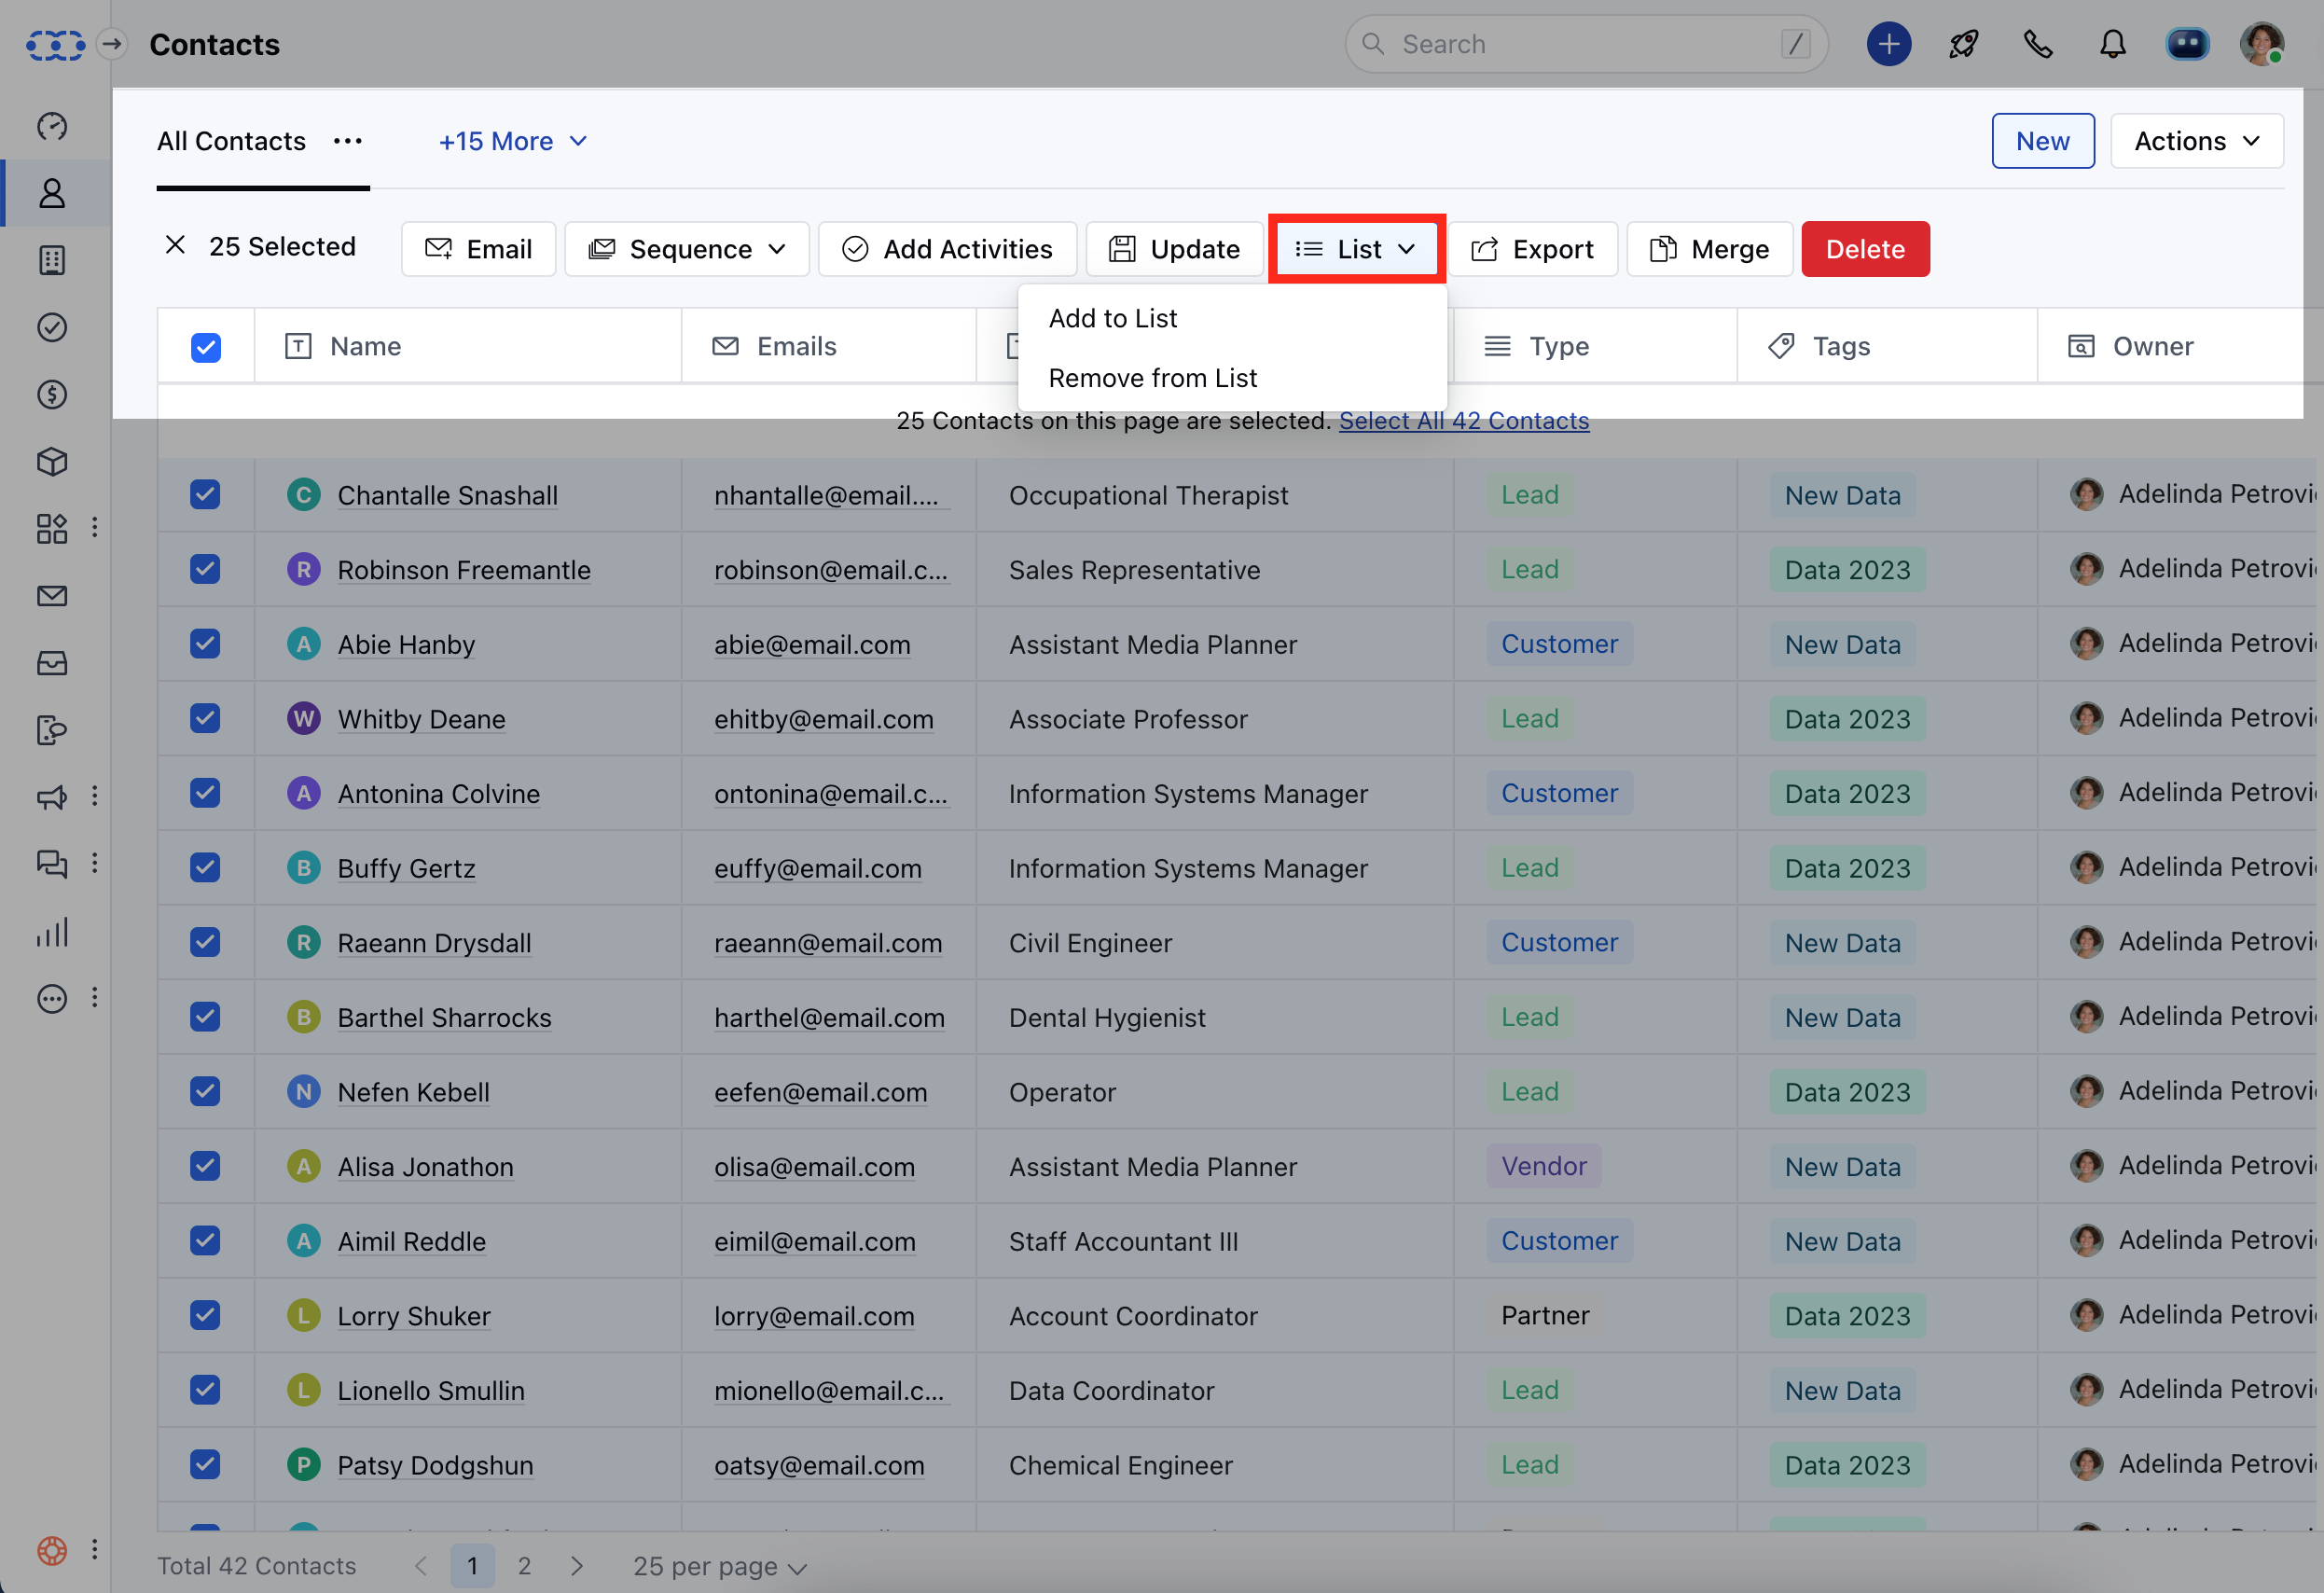This screenshot has height=1593, width=2324.
Task: Open the Sequence dropdown
Action: 686,249
